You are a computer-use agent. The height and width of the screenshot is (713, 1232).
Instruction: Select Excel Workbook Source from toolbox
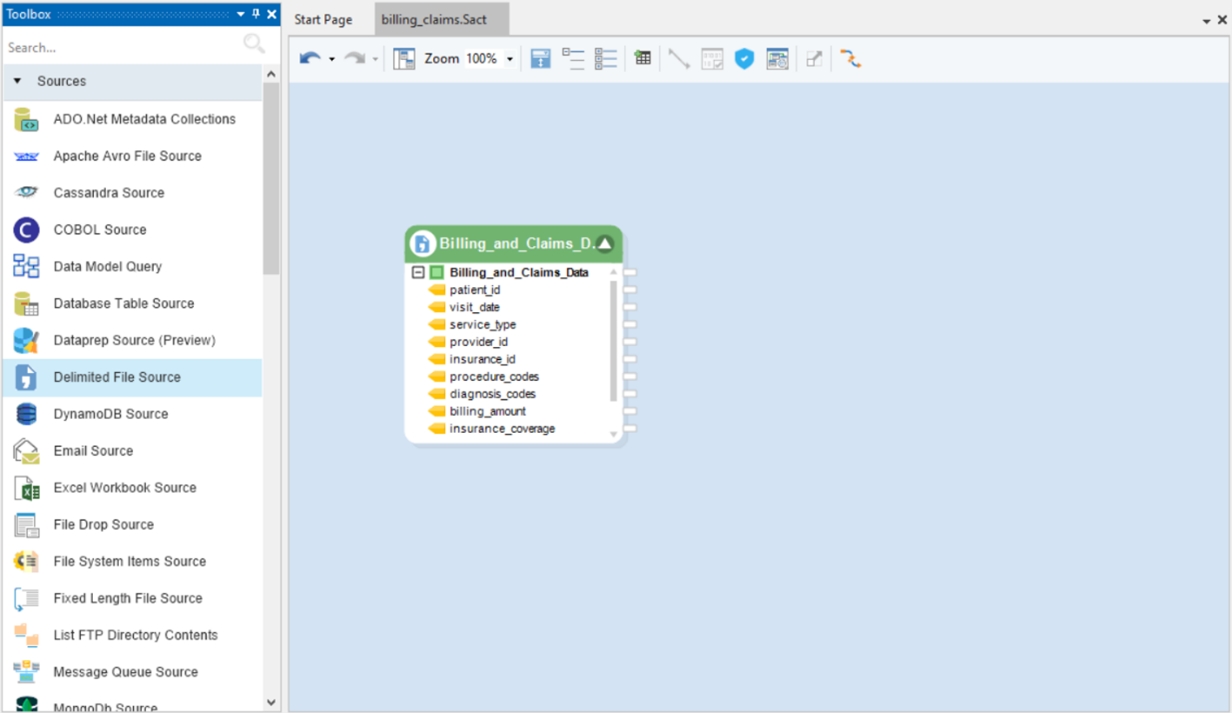(x=124, y=488)
